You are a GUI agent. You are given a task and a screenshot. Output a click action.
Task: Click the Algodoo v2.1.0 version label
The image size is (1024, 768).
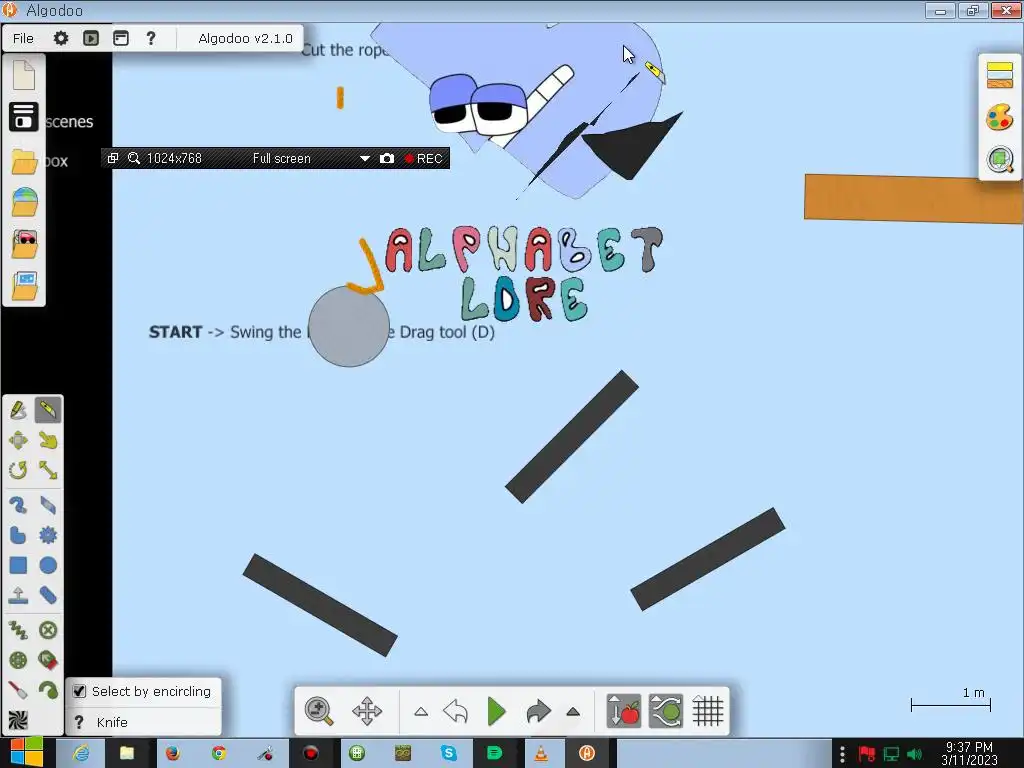(x=245, y=39)
